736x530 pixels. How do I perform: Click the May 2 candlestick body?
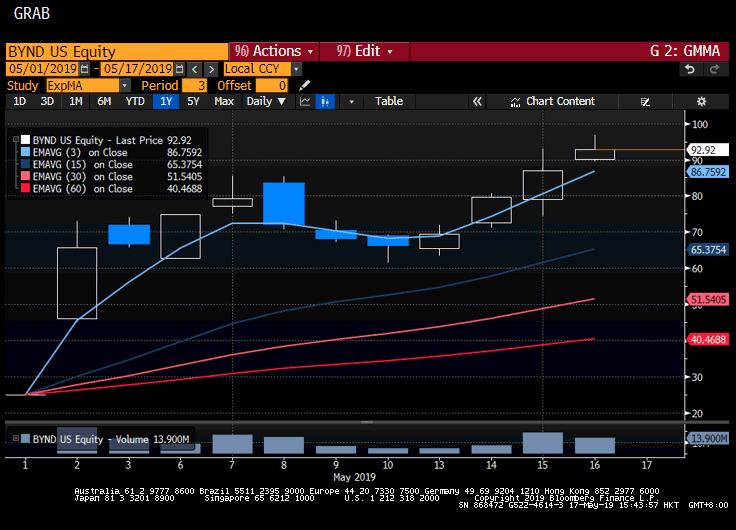coord(77,283)
